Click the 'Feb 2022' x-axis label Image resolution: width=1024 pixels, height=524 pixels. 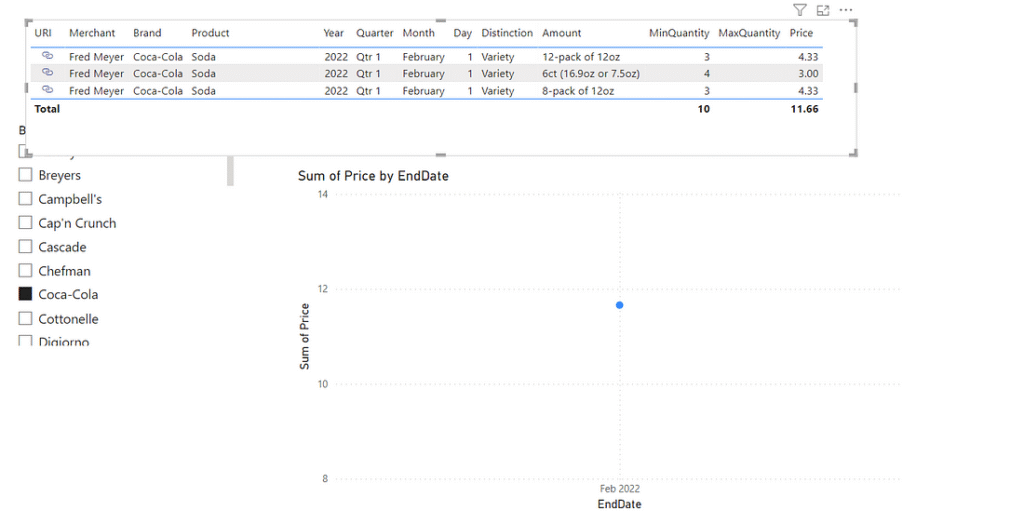click(620, 489)
